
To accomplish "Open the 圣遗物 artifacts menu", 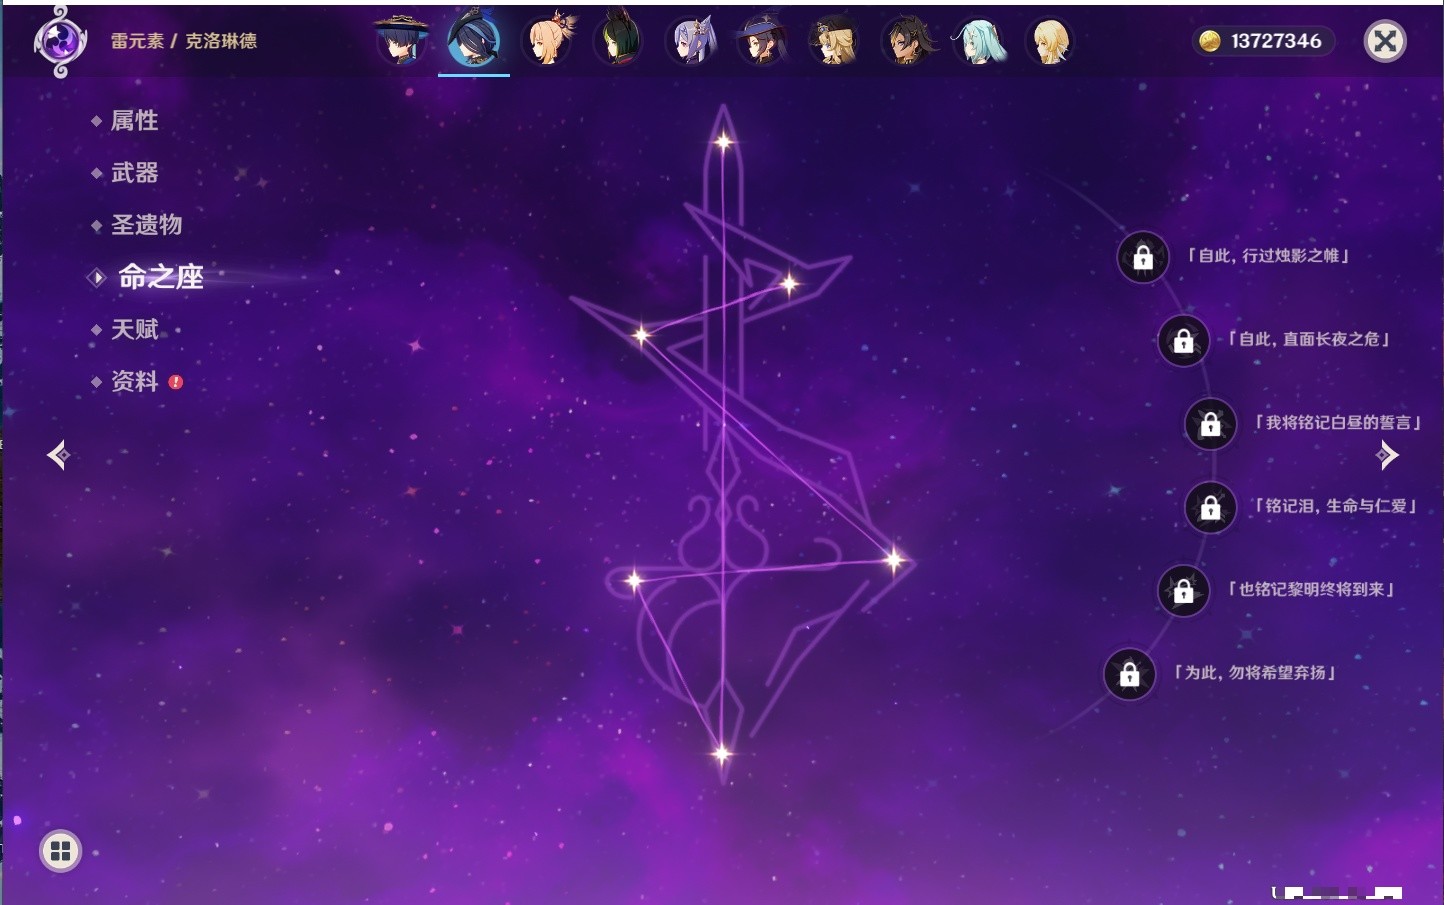I will pos(146,225).
